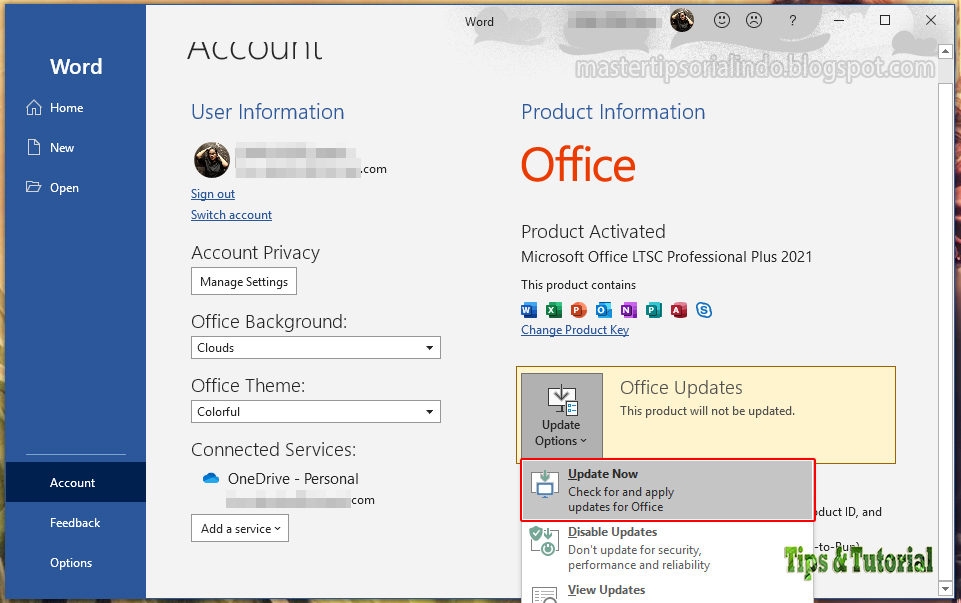
Task: Click the Access app icon
Action: pyautogui.click(x=678, y=310)
